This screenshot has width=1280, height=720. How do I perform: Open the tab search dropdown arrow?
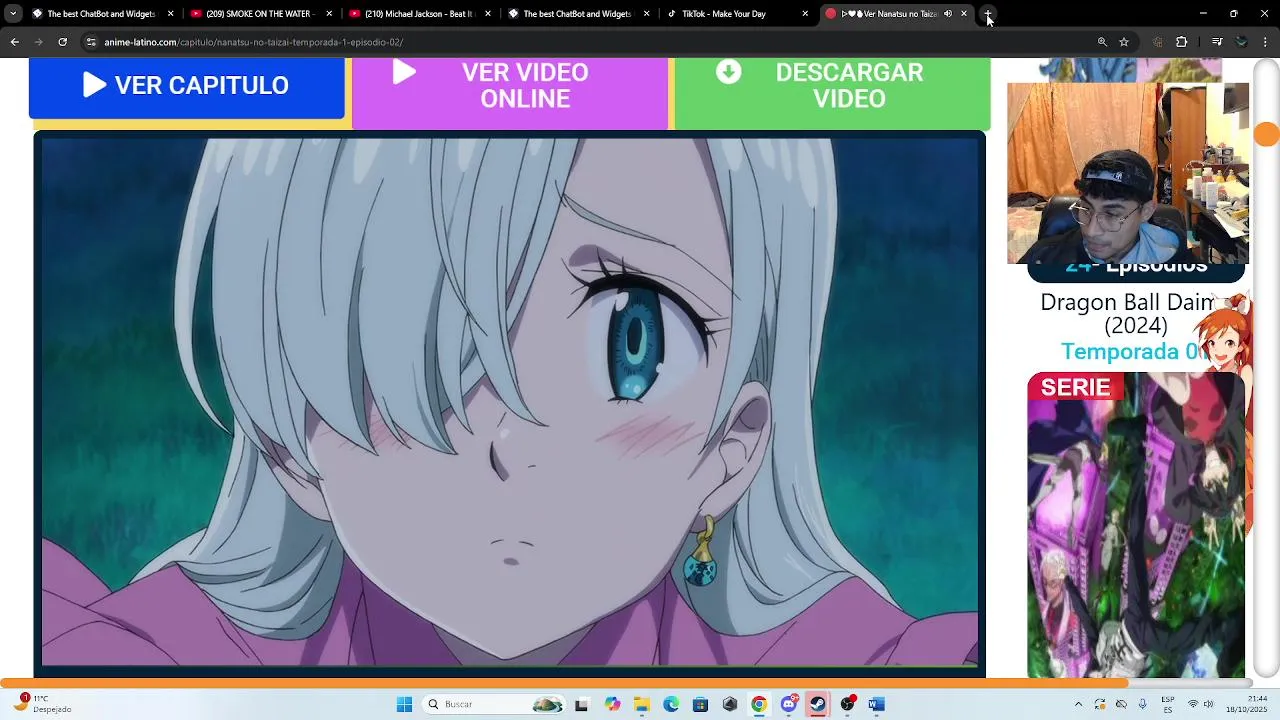[x=13, y=14]
